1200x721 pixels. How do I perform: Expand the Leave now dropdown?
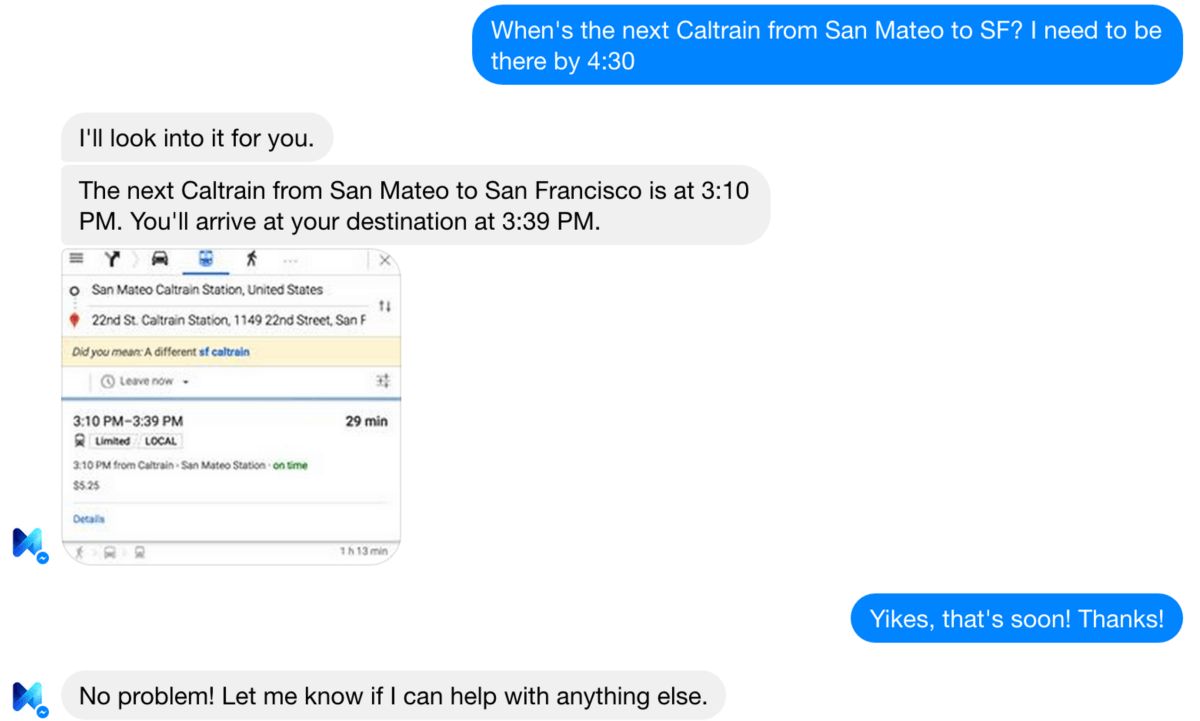pos(145,381)
